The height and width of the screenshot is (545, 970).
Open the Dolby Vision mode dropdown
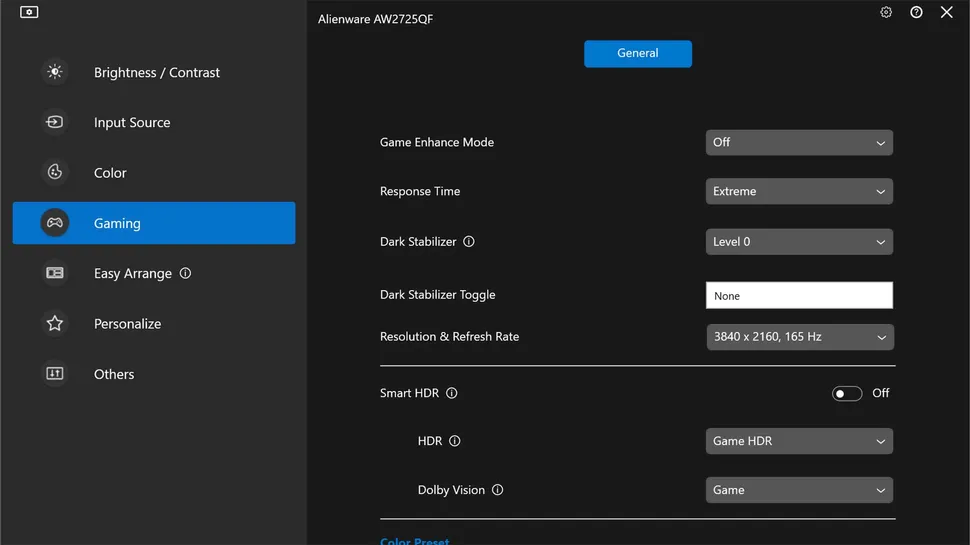point(799,490)
